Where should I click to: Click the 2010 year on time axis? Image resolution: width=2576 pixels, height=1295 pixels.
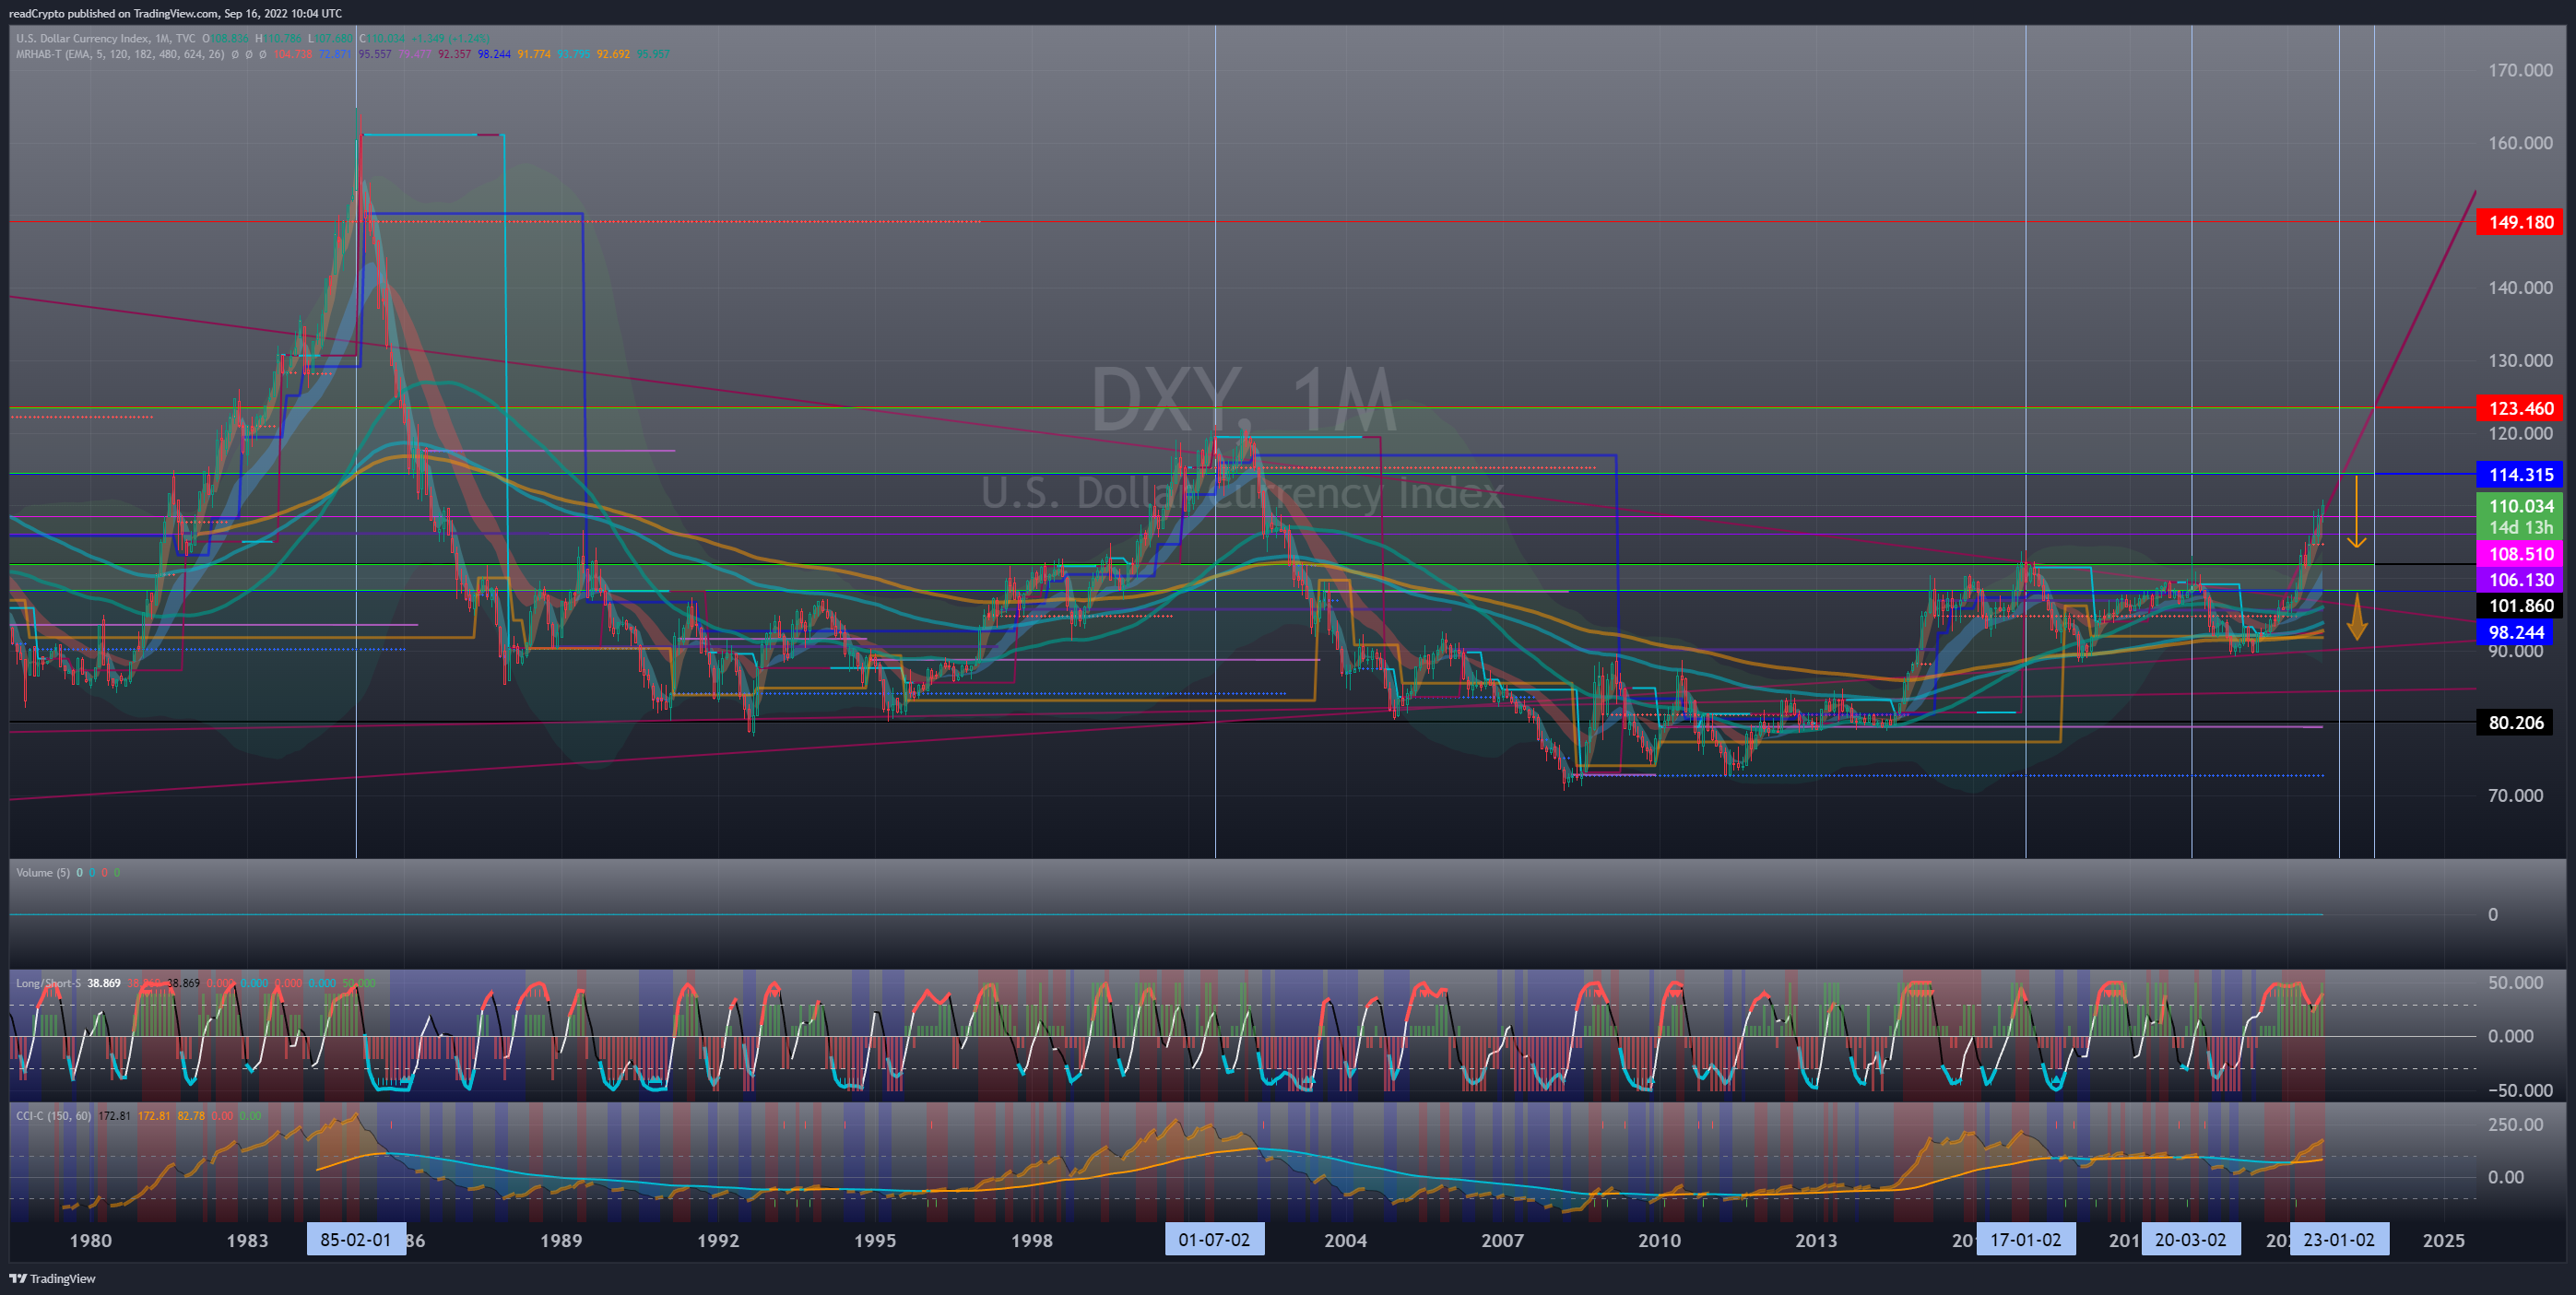click(x=1659, y=1241)
